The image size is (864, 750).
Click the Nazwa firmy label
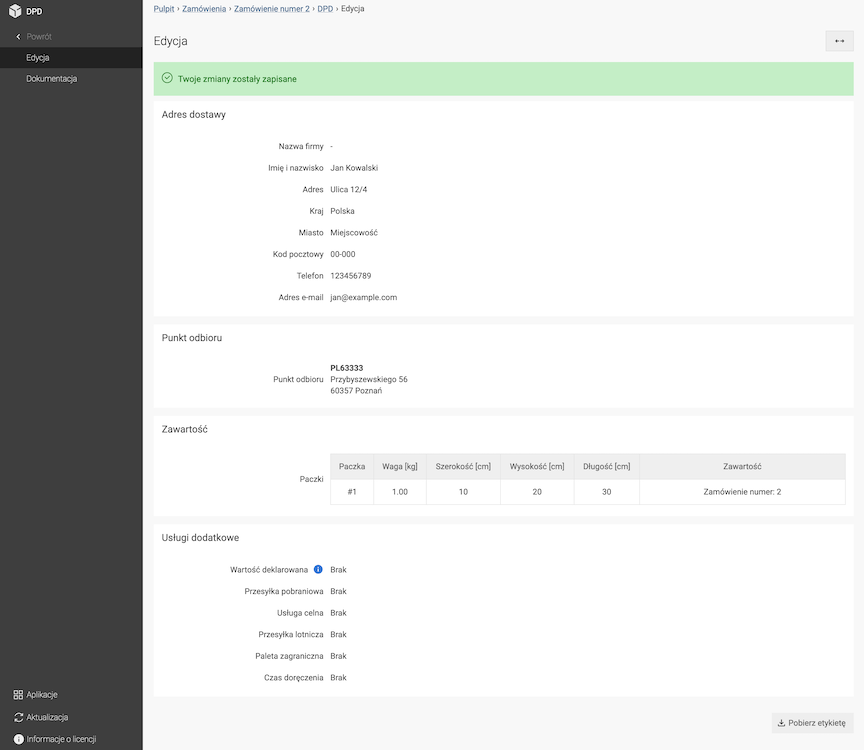[301, 146]
